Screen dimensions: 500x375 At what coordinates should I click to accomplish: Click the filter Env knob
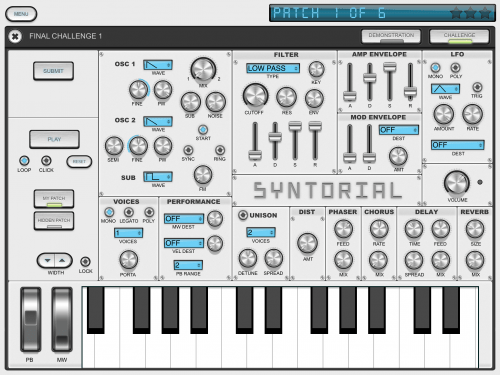coord(314,99)
